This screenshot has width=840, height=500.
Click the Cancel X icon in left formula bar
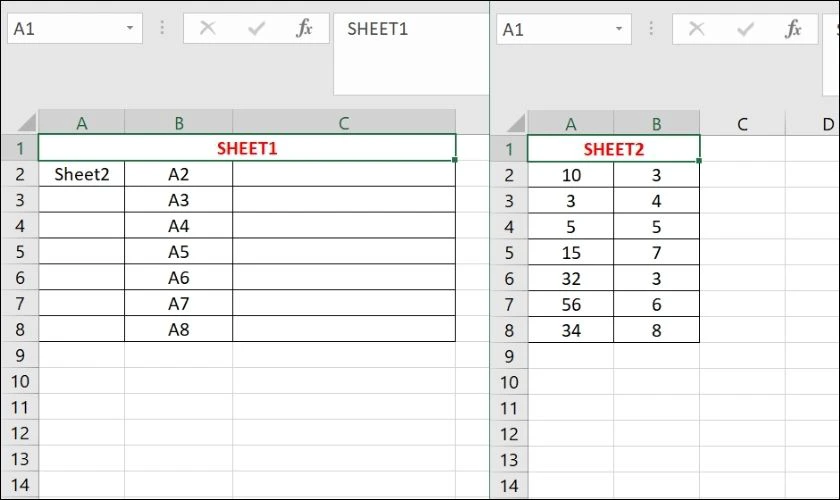click(x=207, y=28)
